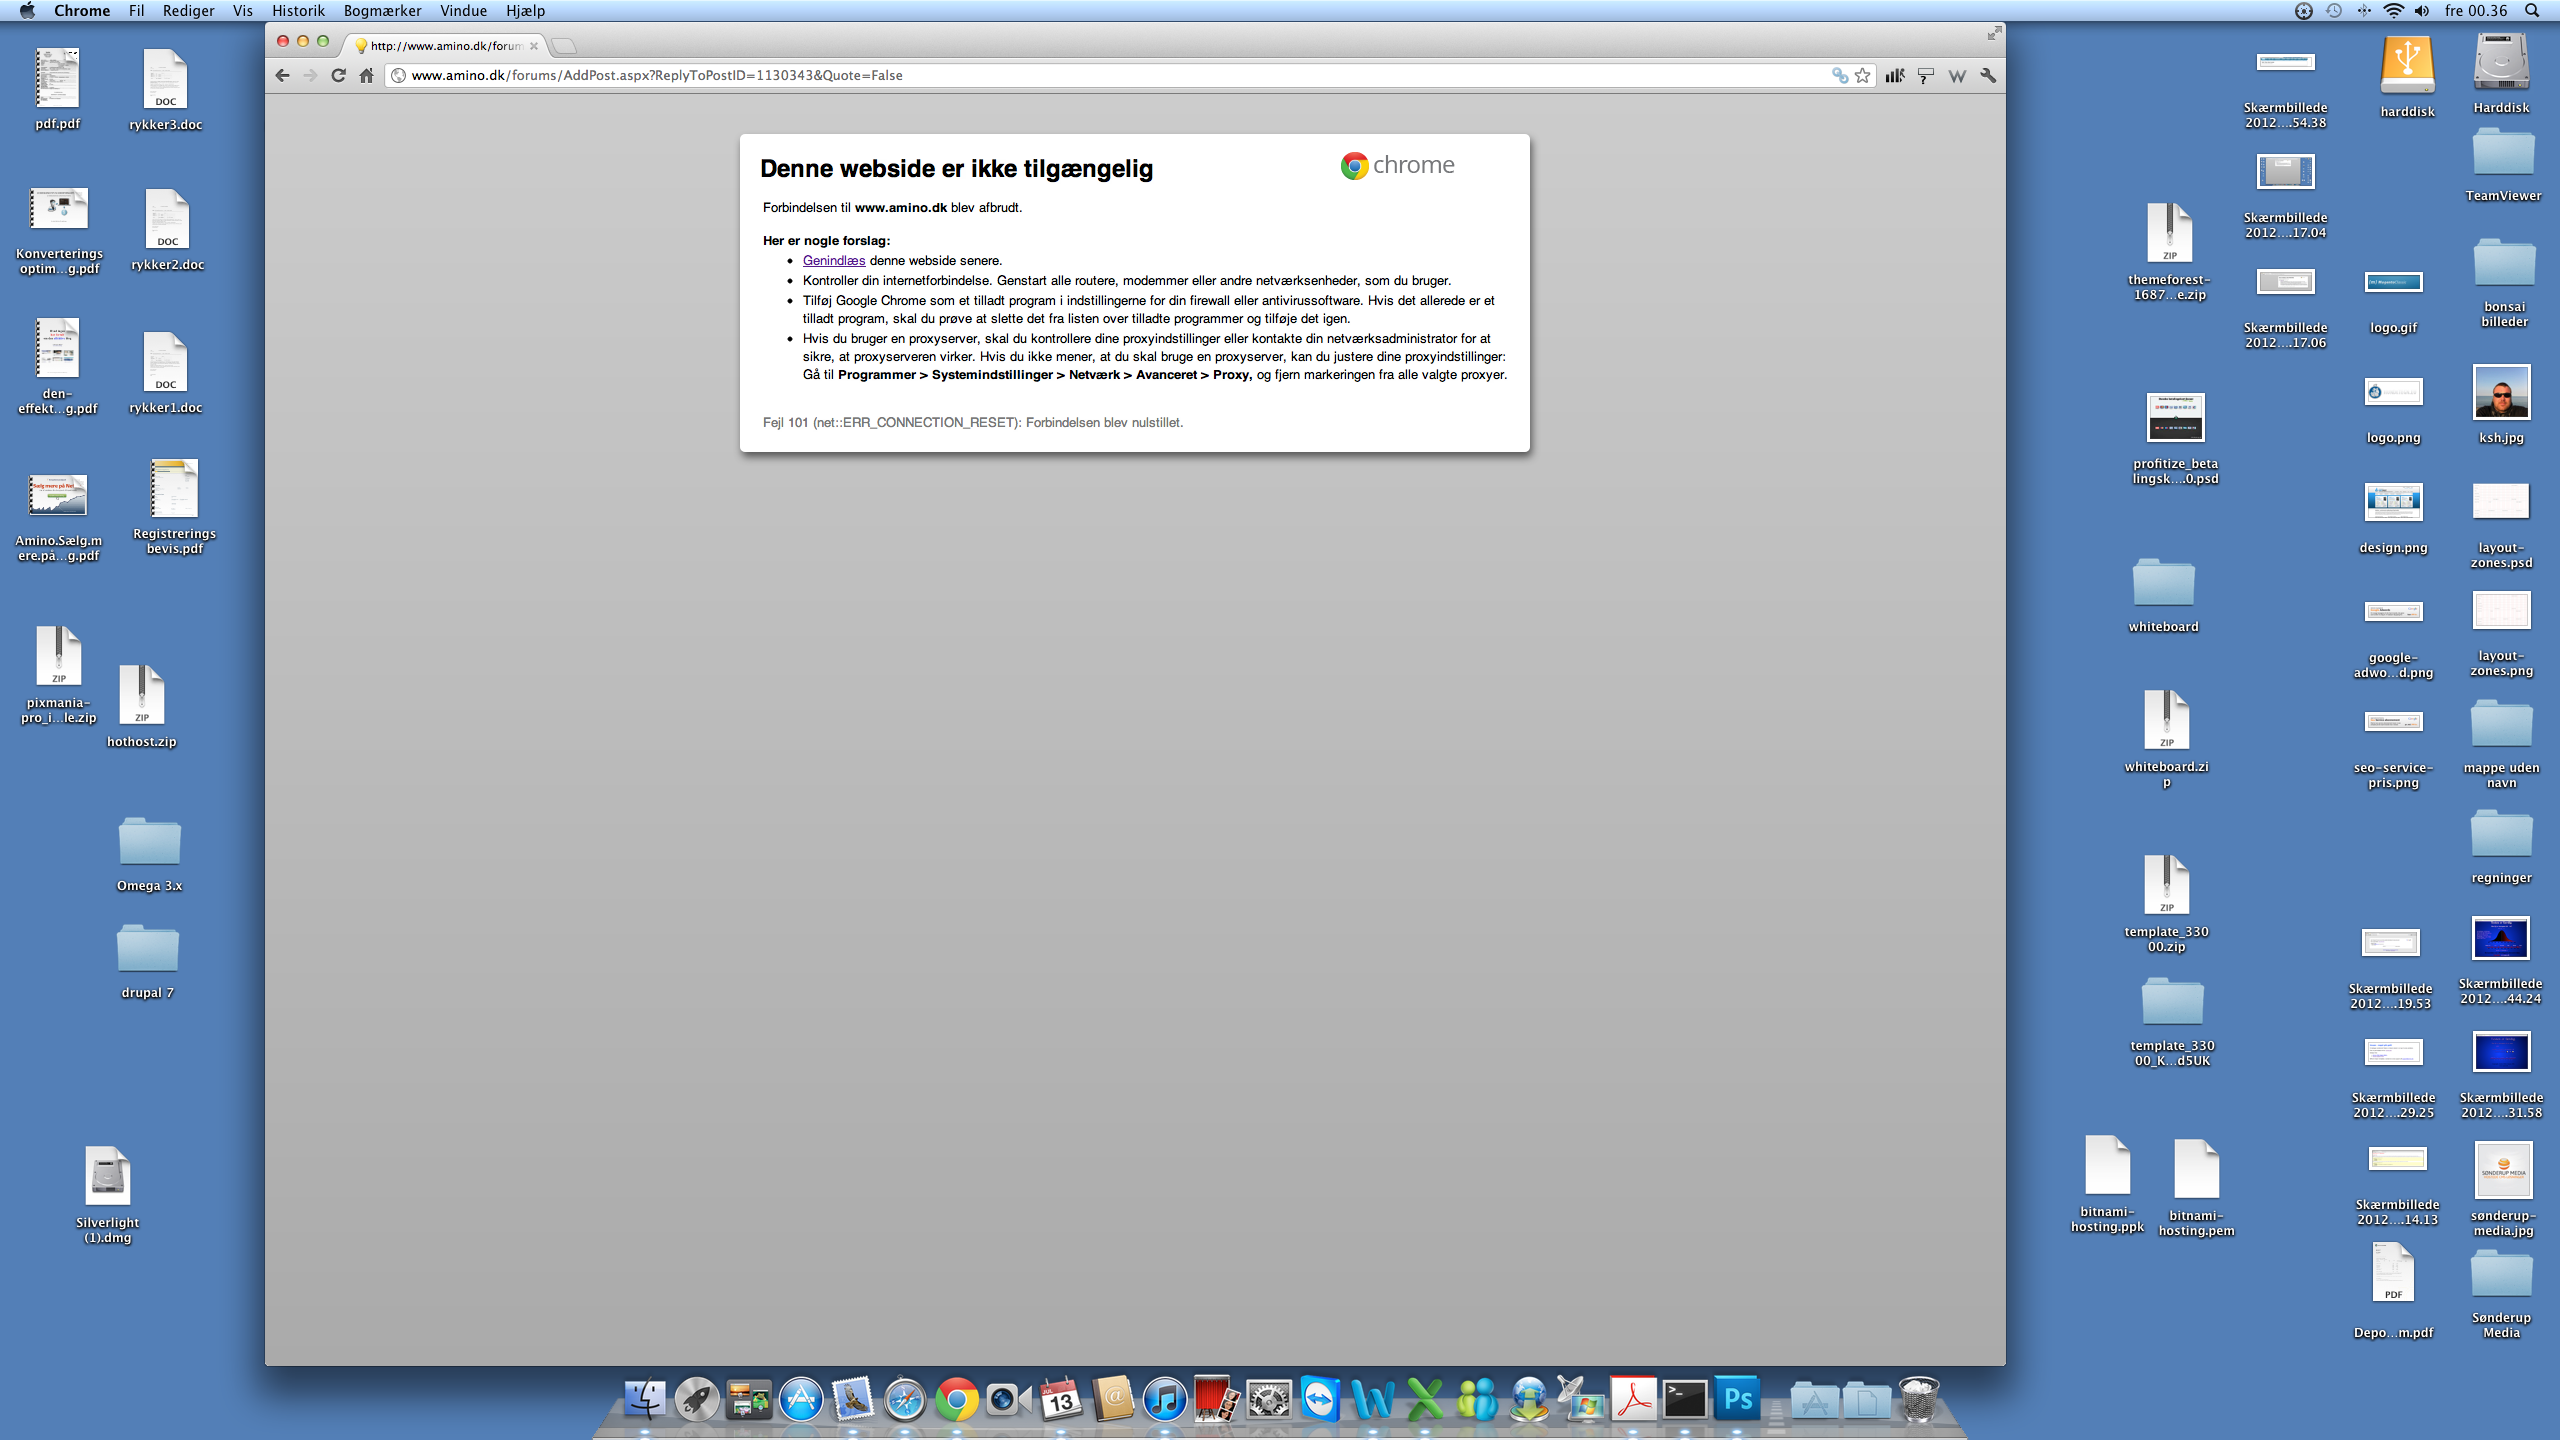Viewport: 2560px width, 1440px height.
Task: Open a new tab
Action: 564,46
